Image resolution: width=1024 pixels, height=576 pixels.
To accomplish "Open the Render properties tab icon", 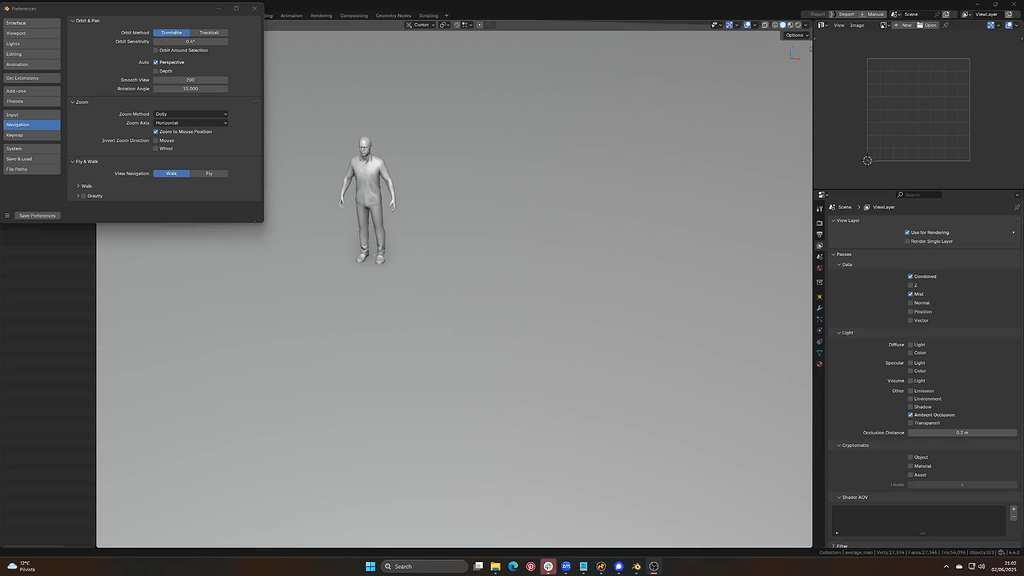I will [x=820, y=223].
